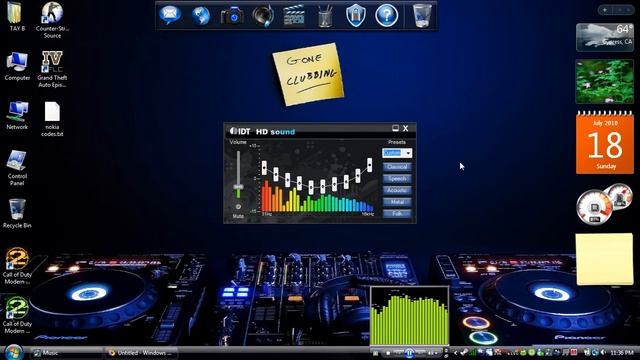Open the help question mark dock icon
Screen dimensions: 640x360
(387, 16)
